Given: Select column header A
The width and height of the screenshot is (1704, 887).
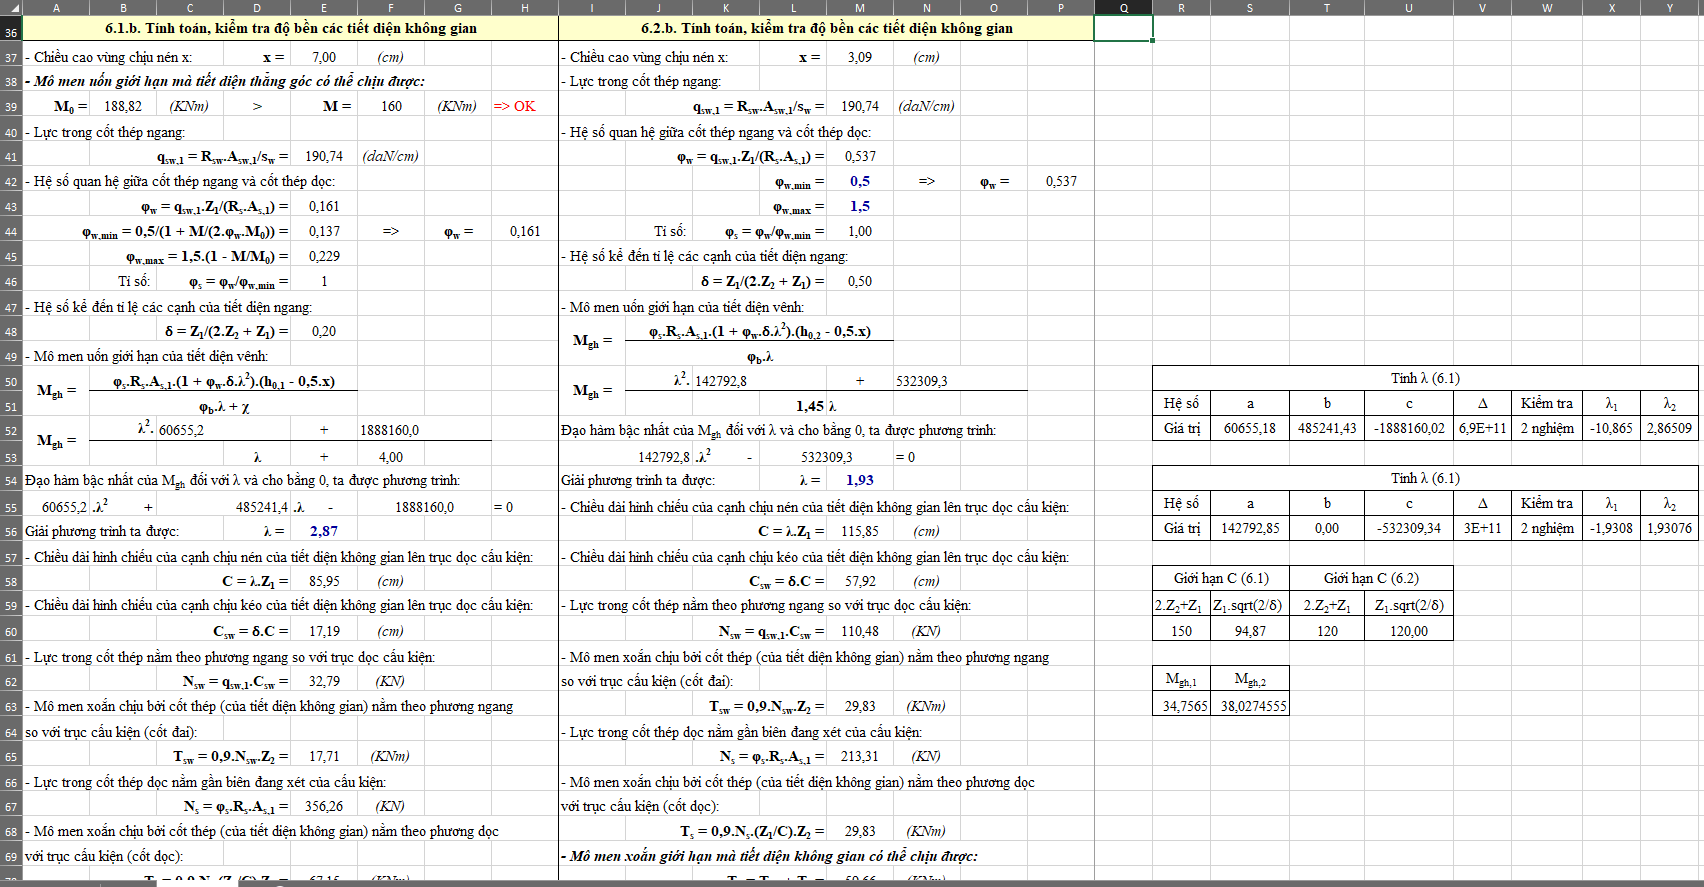Looking at the screenshot, I should click(56, 7).
